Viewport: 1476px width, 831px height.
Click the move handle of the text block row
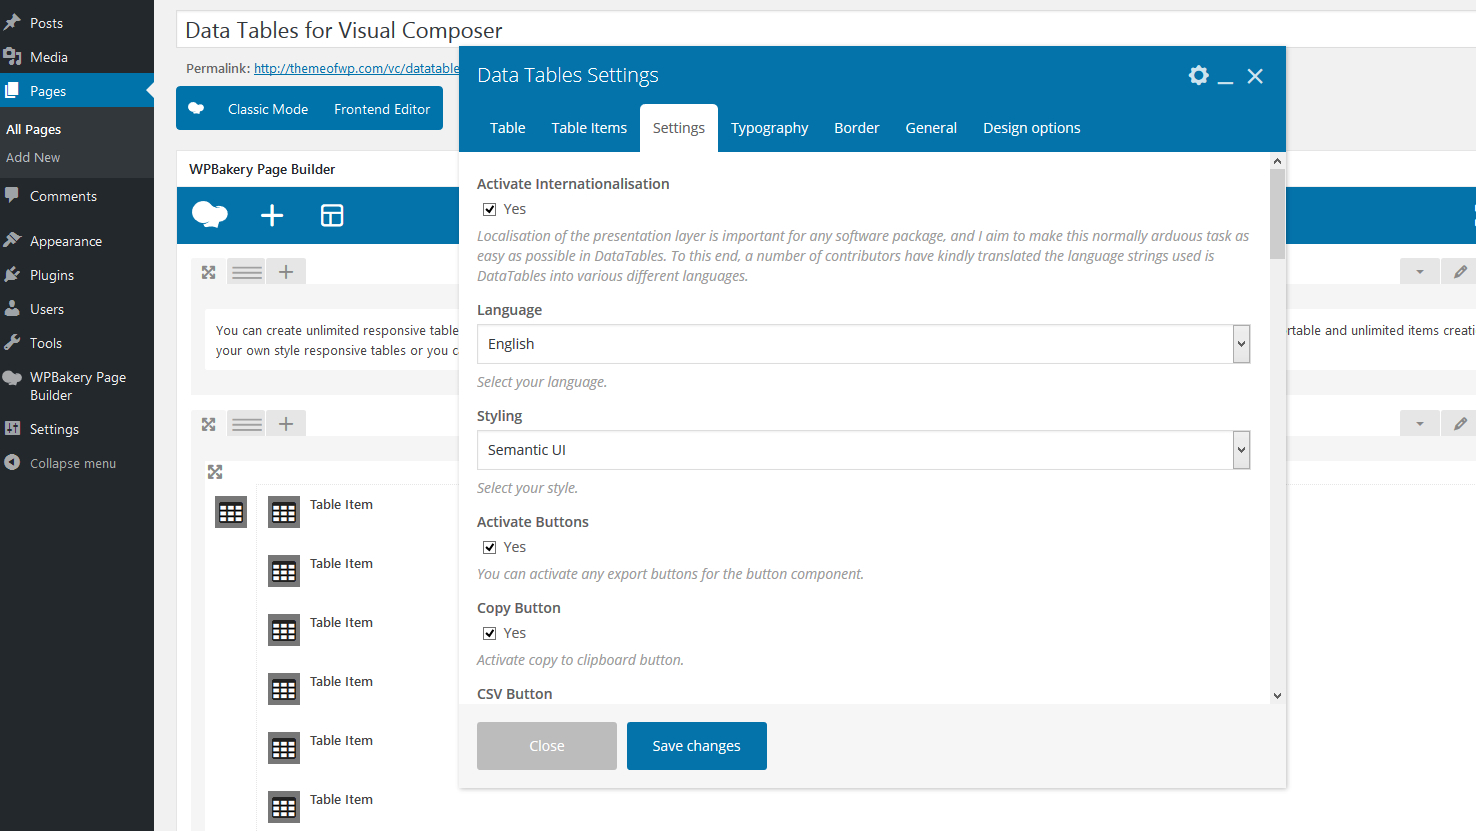click(x=209, y=272)
